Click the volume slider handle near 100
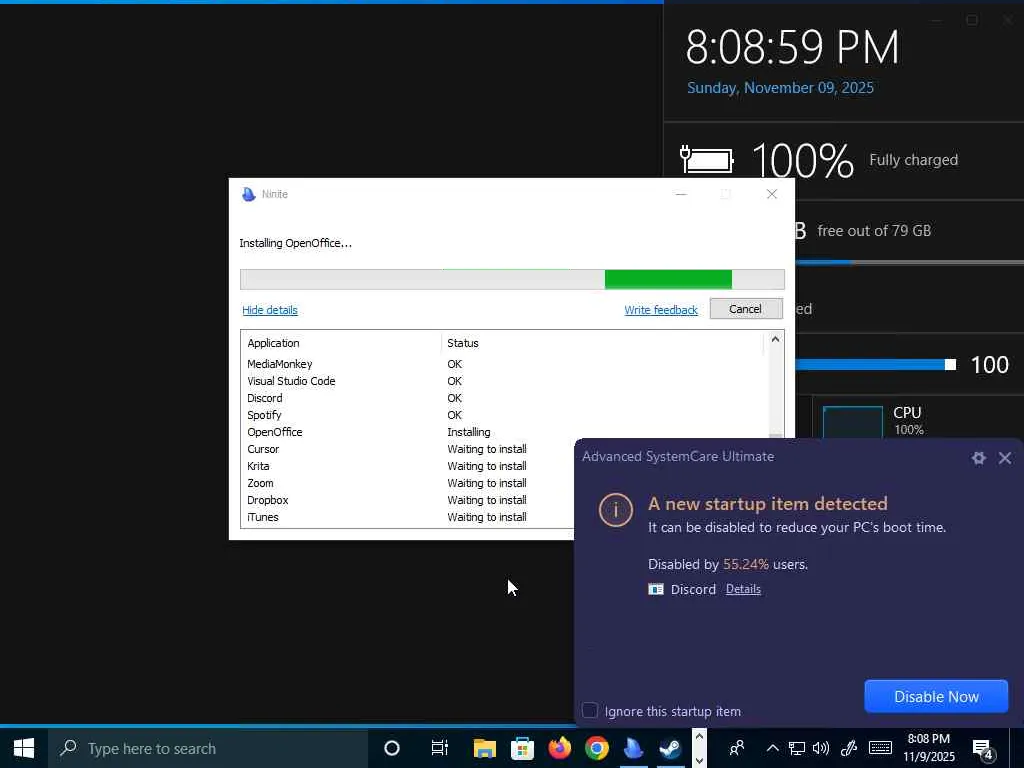 tap(950, 364)
